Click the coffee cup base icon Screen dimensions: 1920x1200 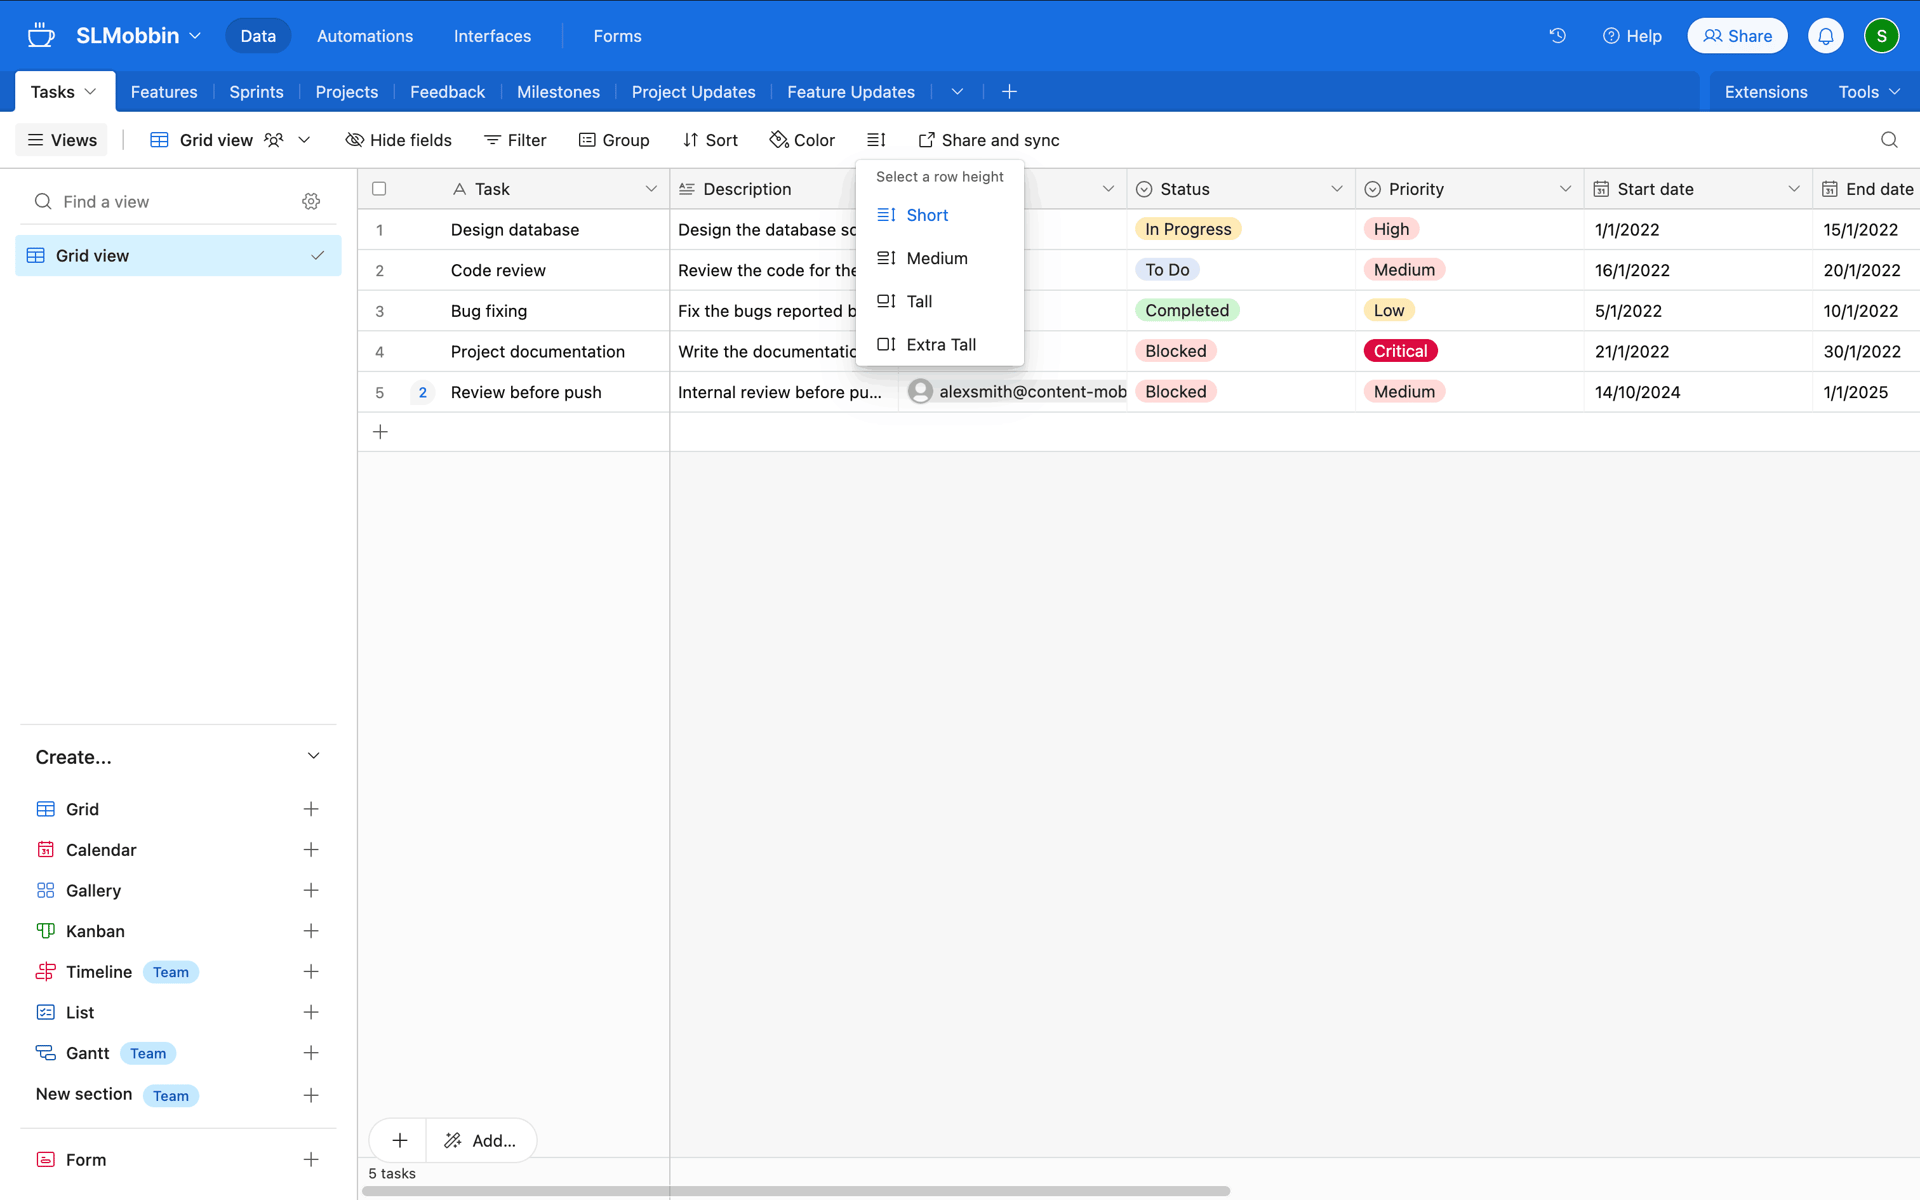point(41,36)
